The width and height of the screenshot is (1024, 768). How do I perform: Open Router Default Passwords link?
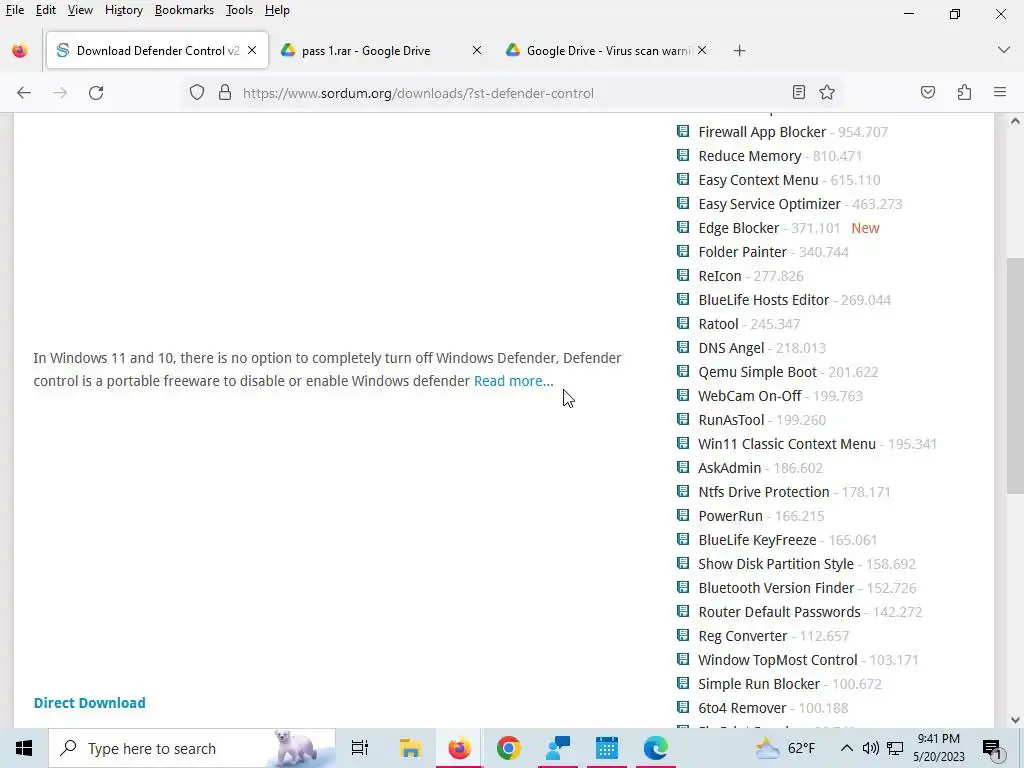click(779, 612)
